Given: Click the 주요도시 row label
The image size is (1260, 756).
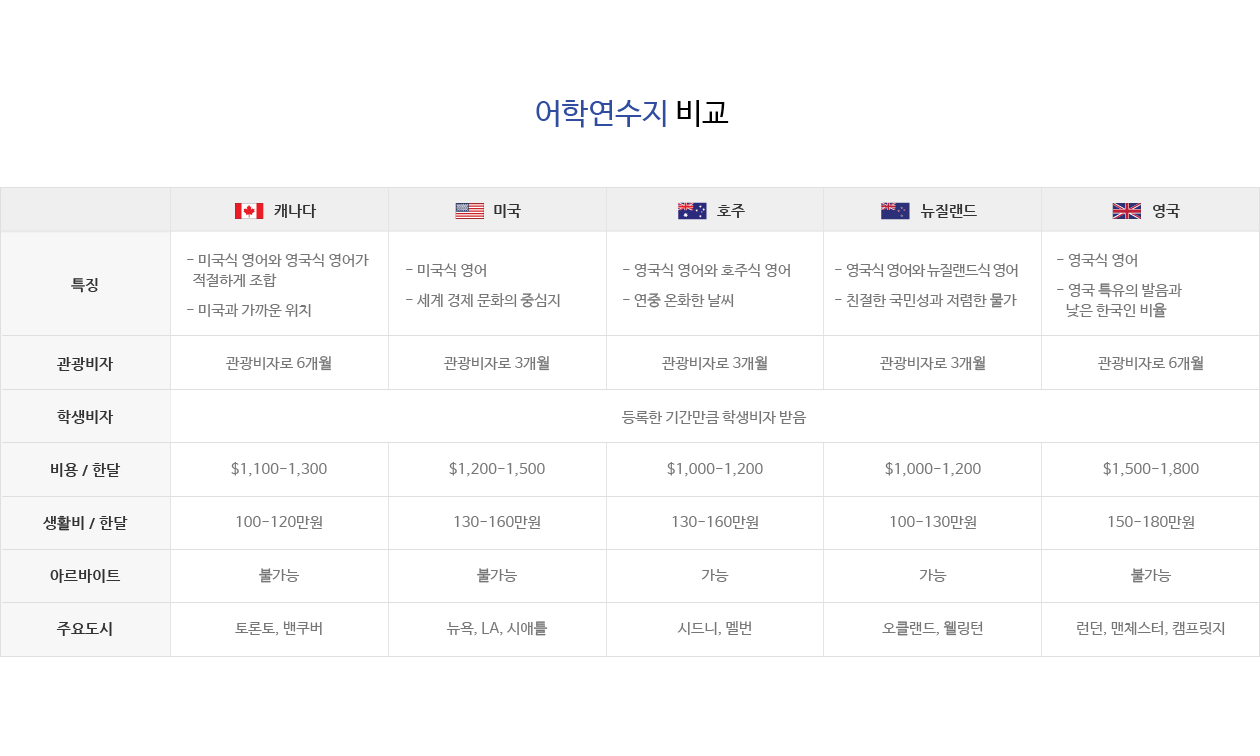Looking at the screenshot, I should point(85,629).
